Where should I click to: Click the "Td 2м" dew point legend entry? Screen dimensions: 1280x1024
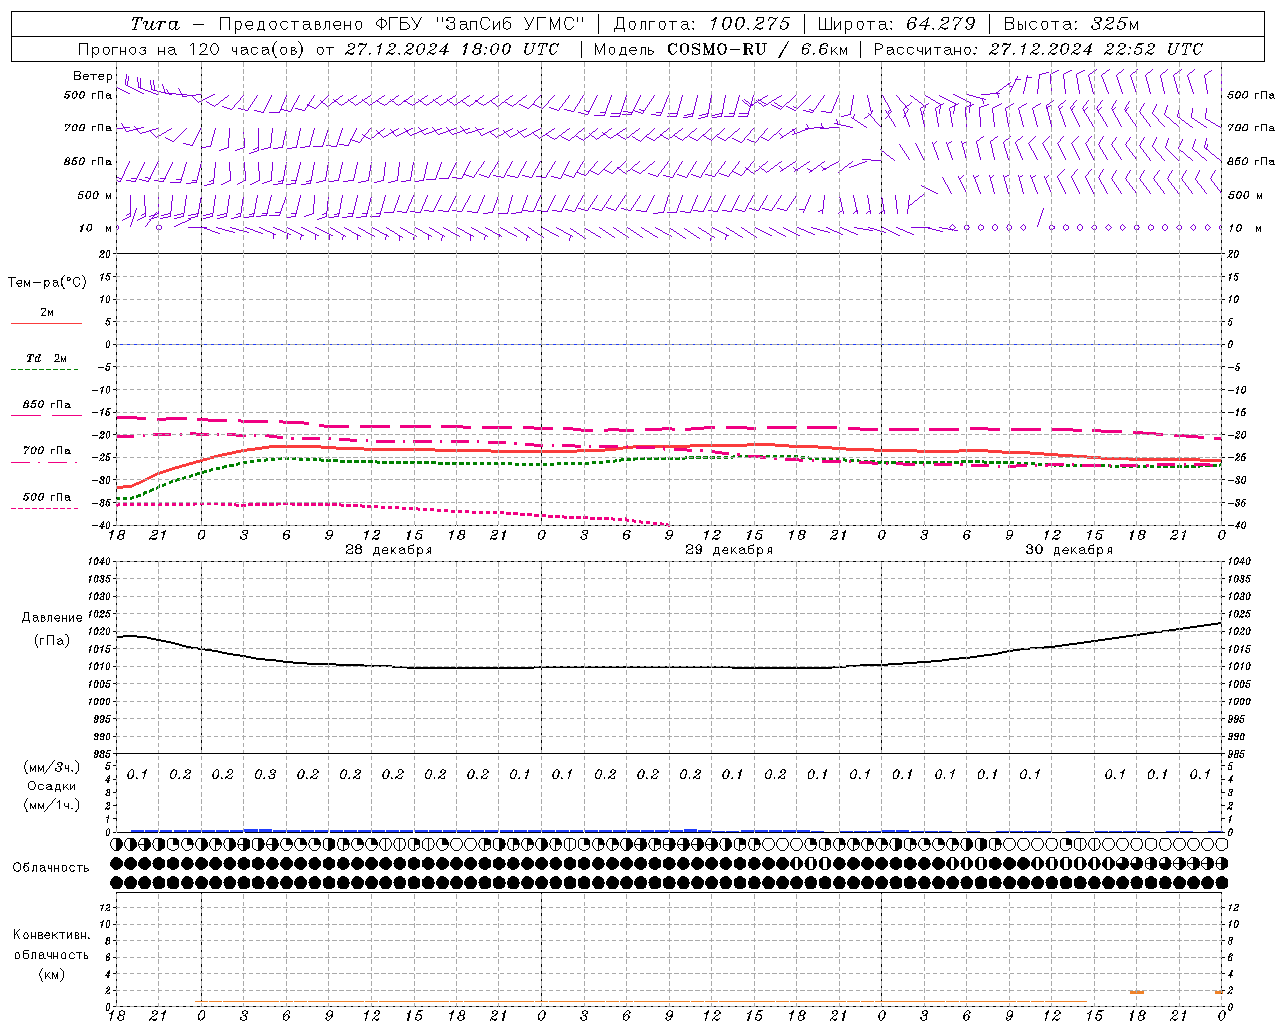coord(46,358)
